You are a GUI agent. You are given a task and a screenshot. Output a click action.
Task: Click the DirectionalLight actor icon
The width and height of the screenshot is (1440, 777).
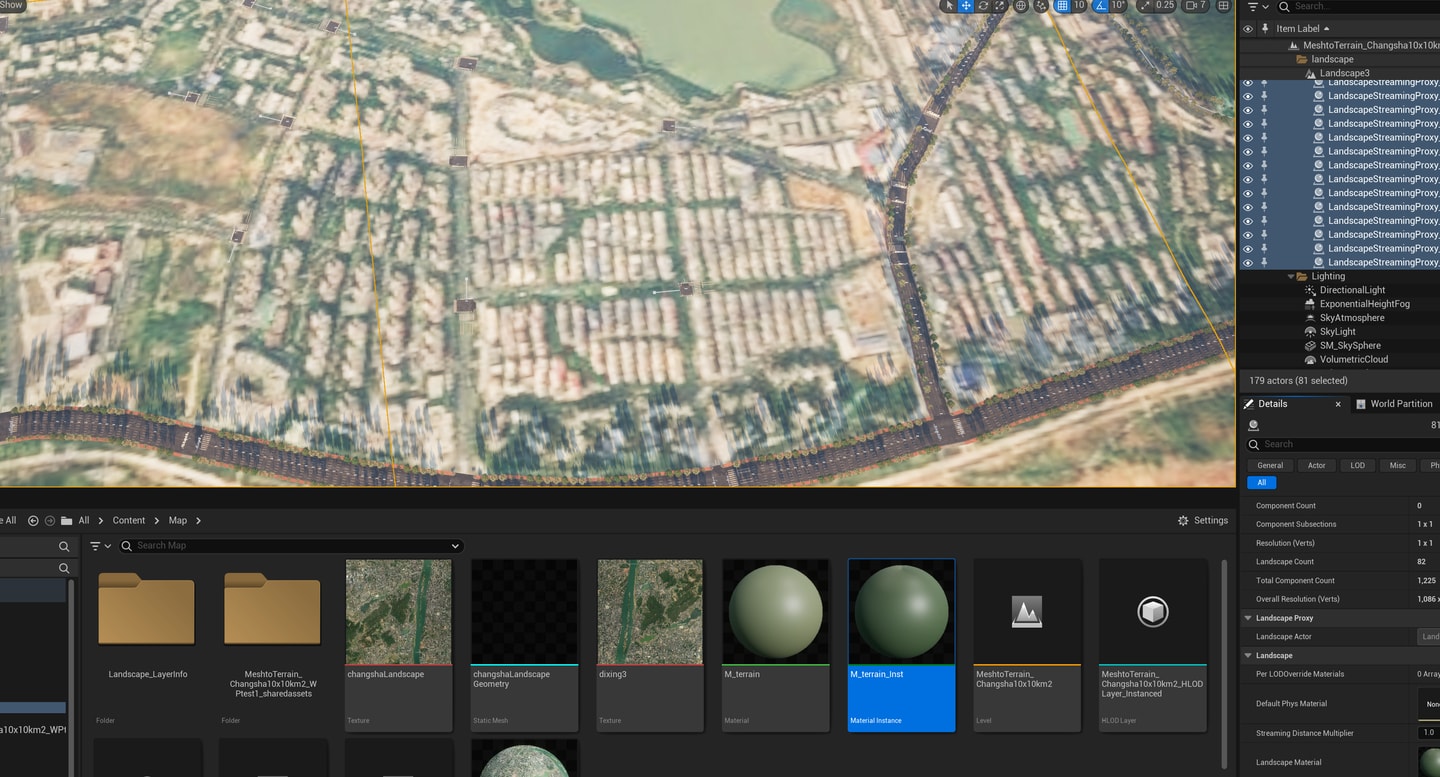pos(1310,290)
